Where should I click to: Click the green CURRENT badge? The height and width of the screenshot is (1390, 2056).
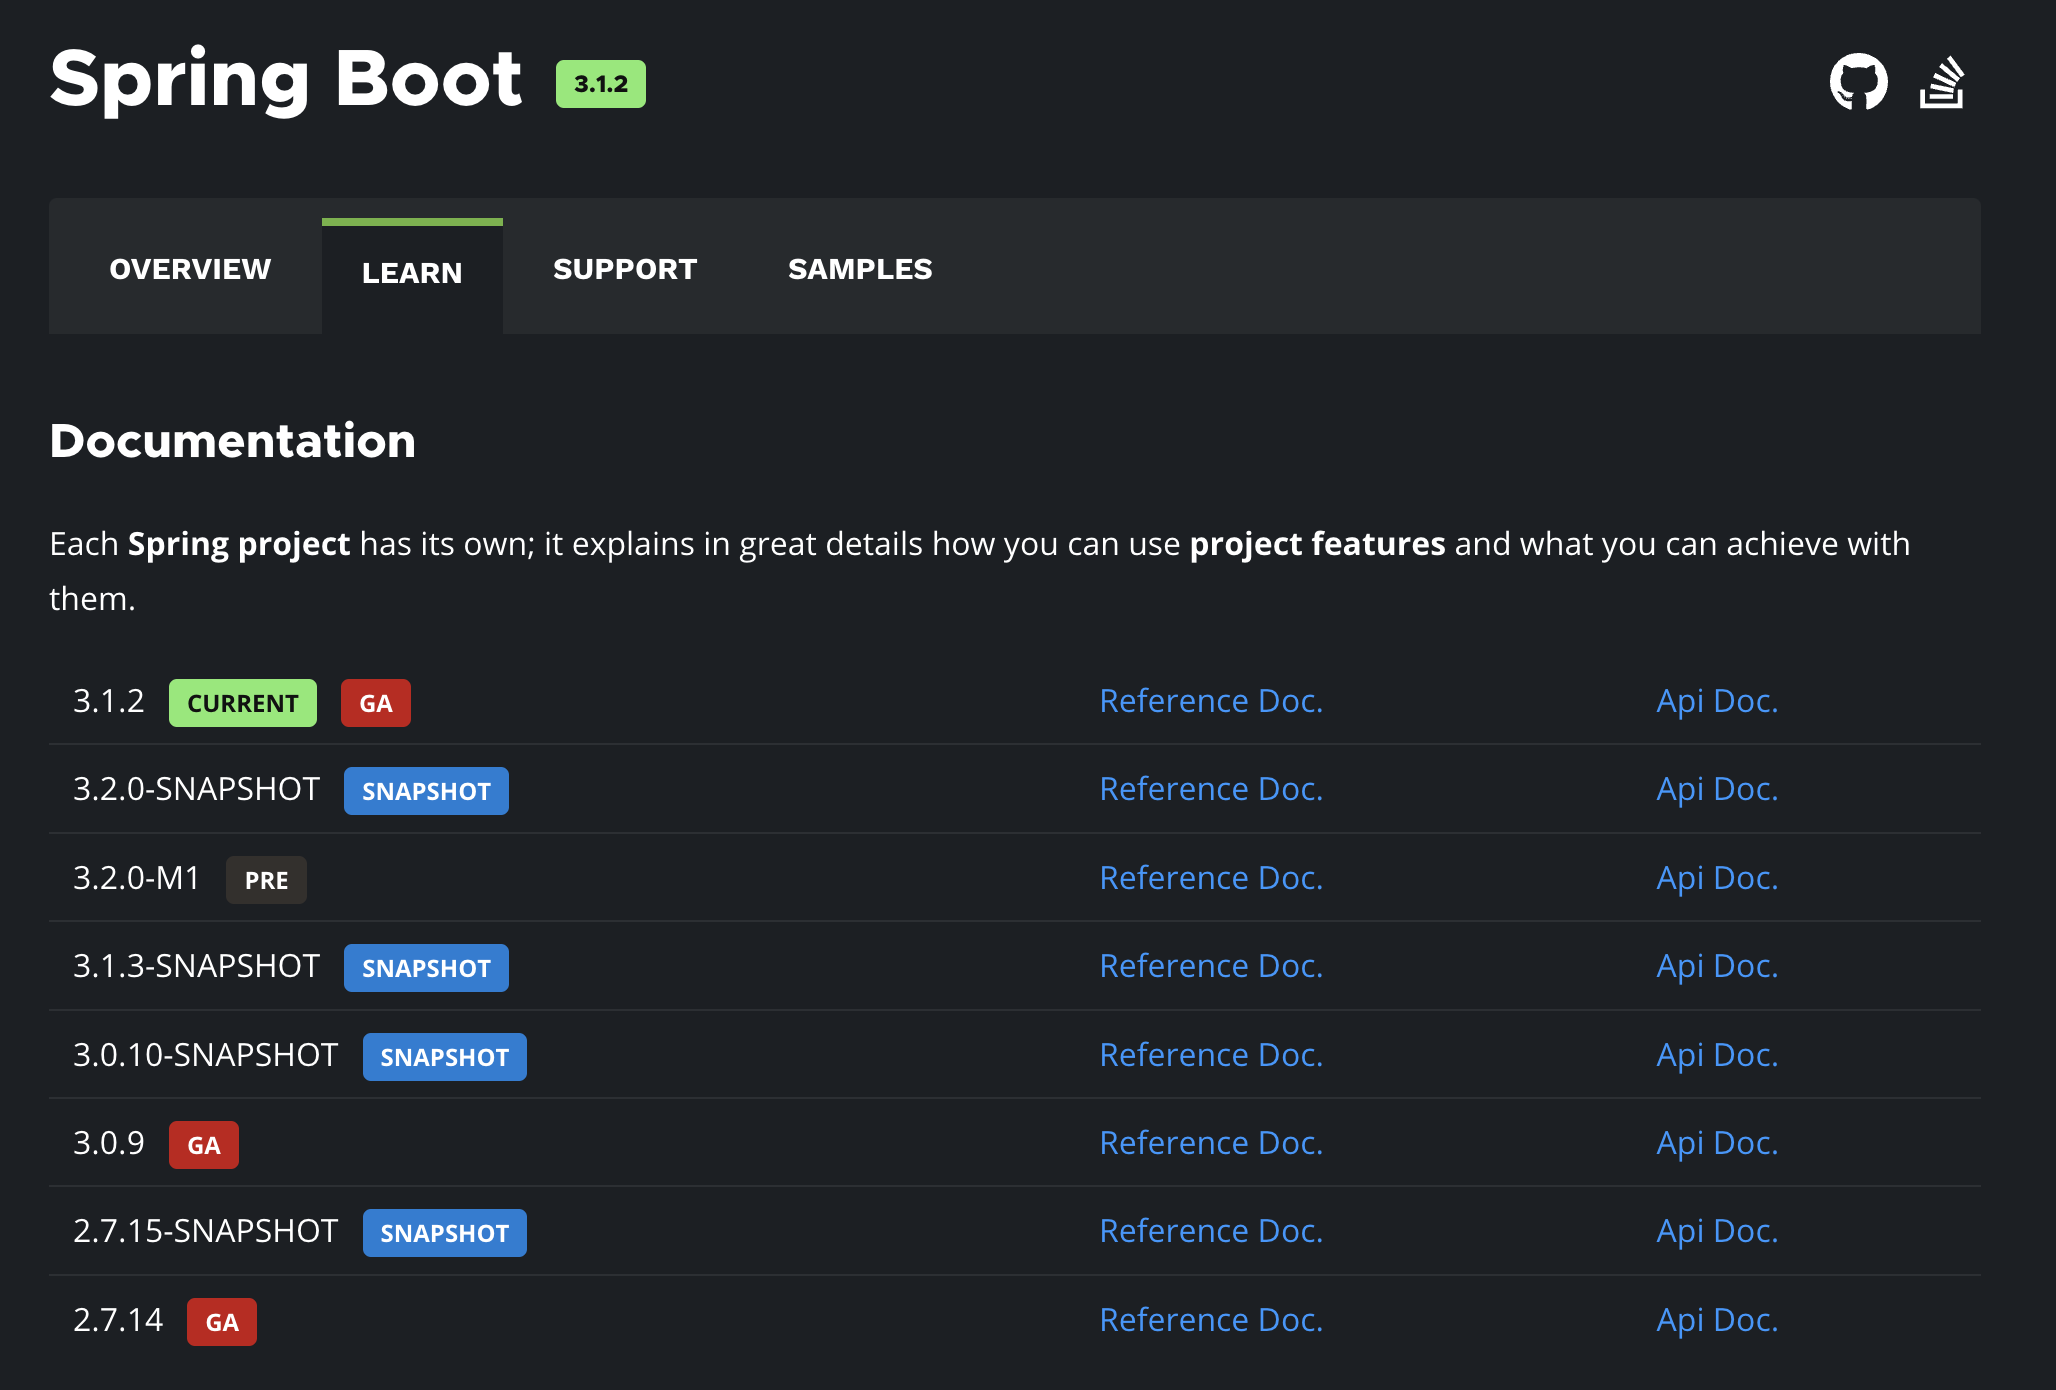point(242,703)
